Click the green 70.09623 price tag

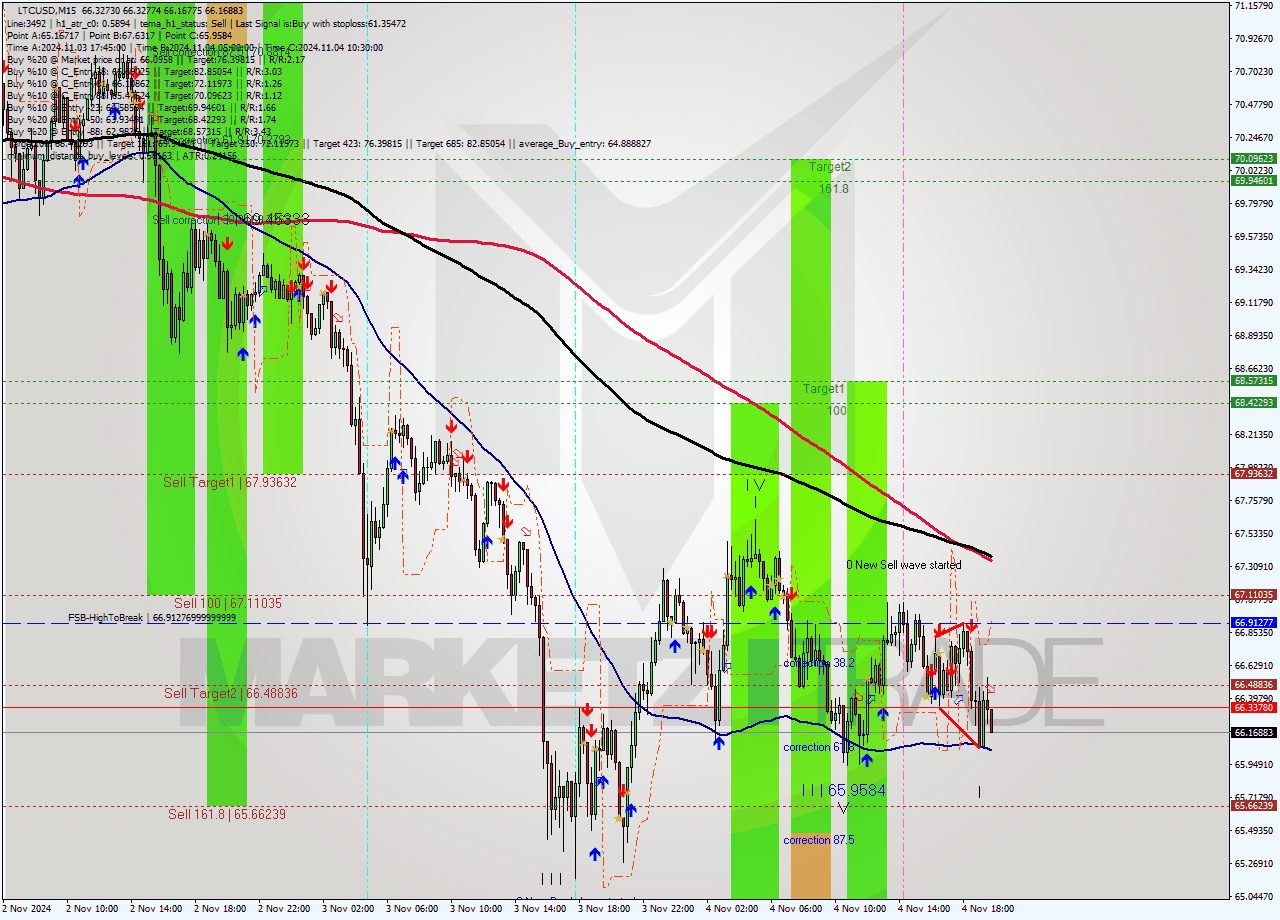[1253, 158]
